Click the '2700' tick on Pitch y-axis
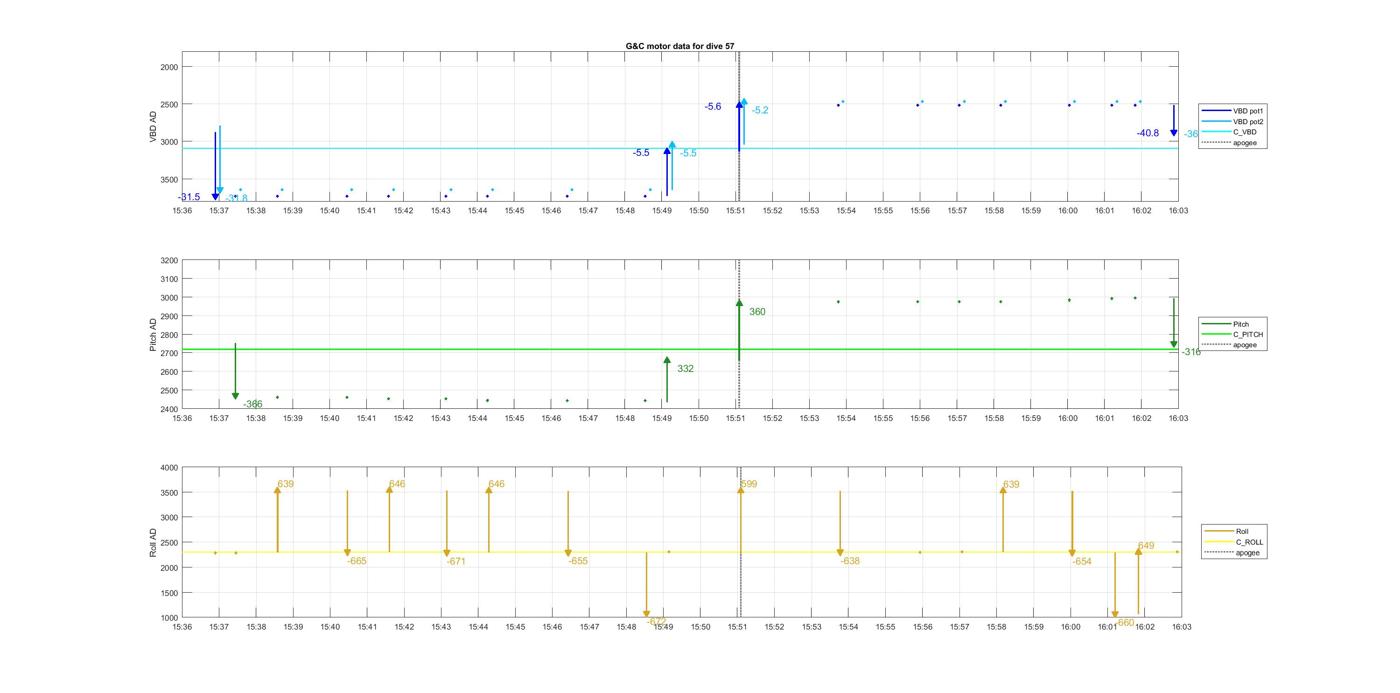1400x693 pixels. click(169, 353)
